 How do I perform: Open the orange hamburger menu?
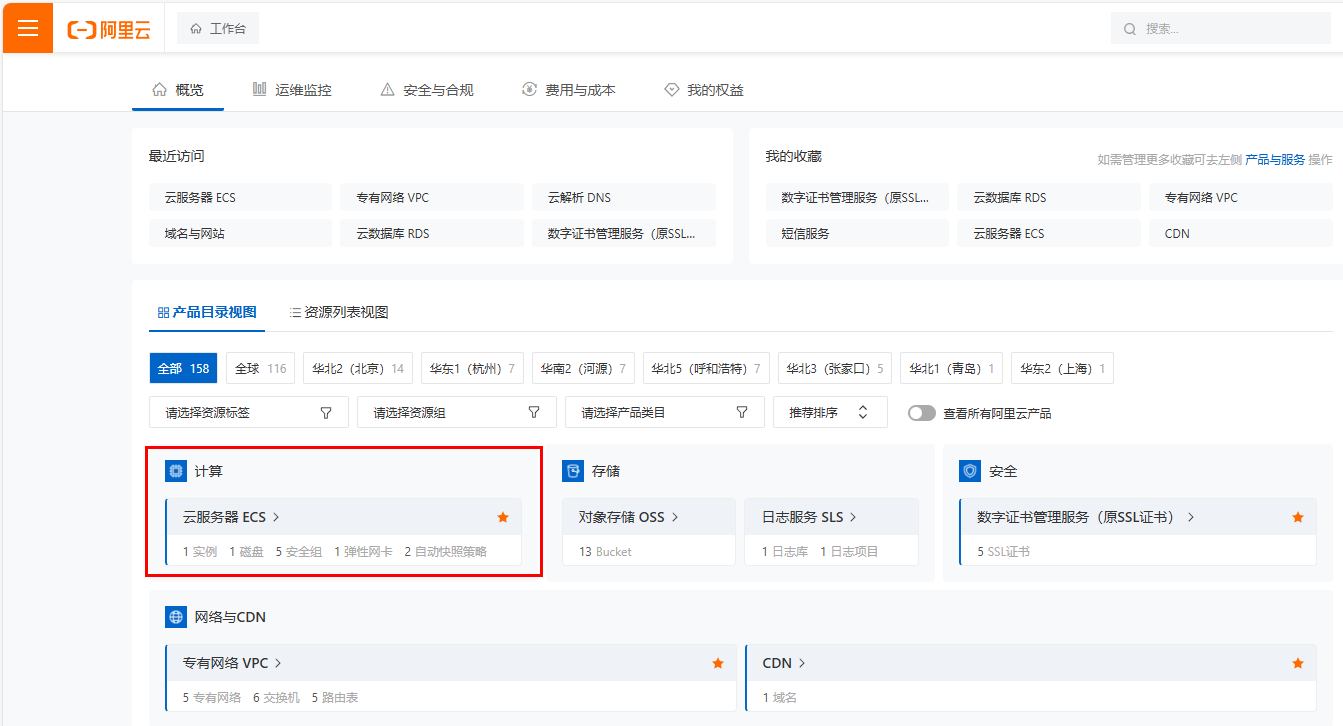coord(27,28)
